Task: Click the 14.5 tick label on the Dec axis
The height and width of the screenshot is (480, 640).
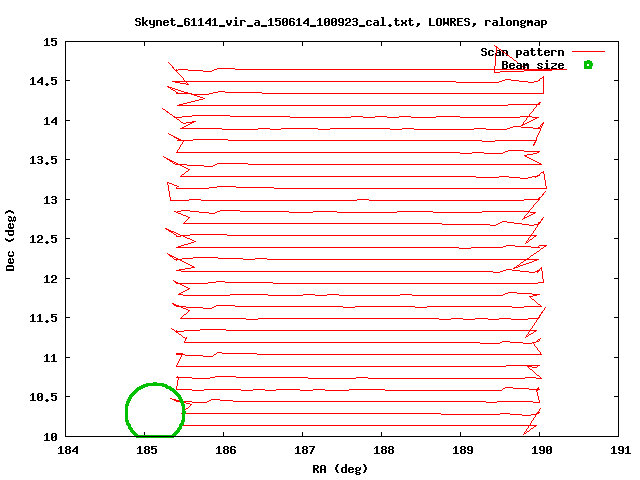Action: [44, 81]
